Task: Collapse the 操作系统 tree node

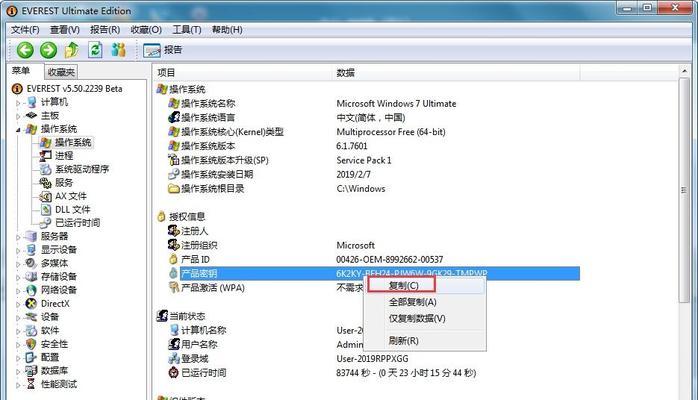Action: click(x=18, y=129)
